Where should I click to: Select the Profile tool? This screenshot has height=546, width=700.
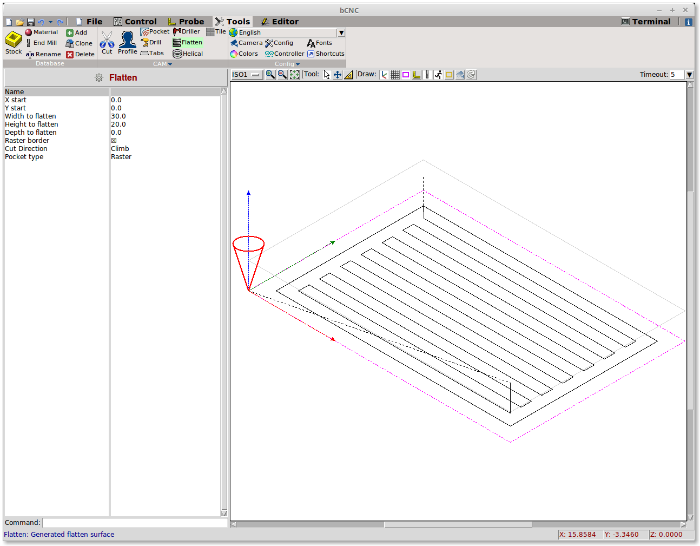point(127,43)
